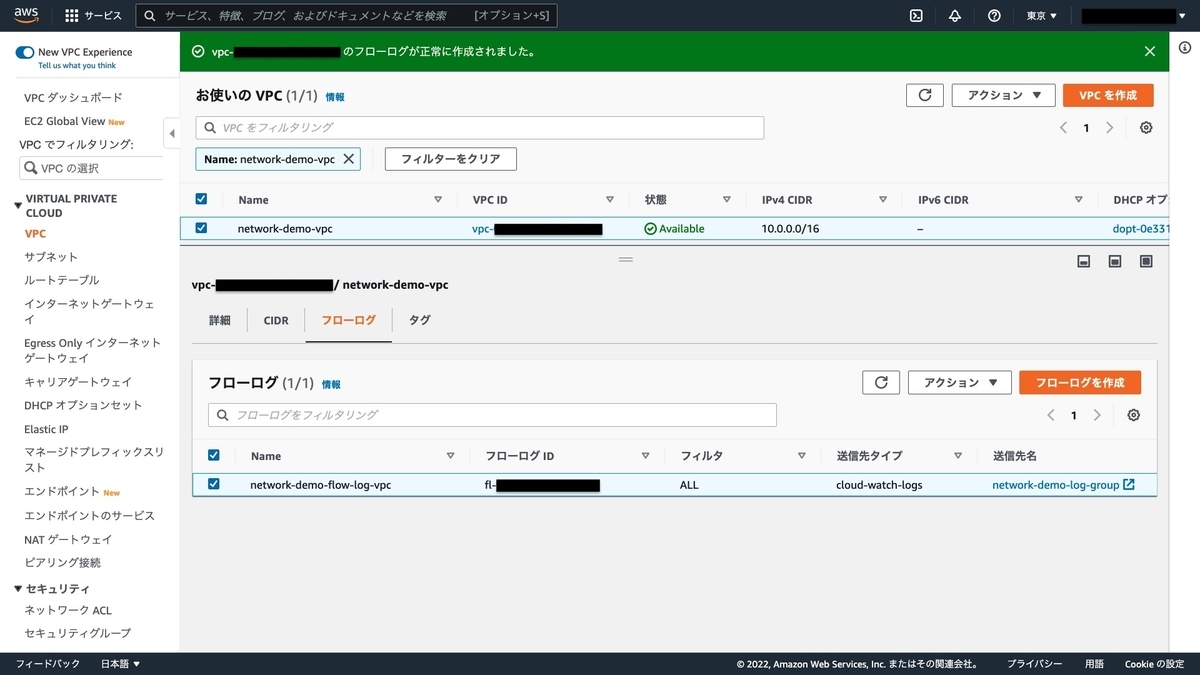The width and height of the screenshot is (1200, 675).
Task: Open the 東京 region selector
Action: (x=1042, y=16)
